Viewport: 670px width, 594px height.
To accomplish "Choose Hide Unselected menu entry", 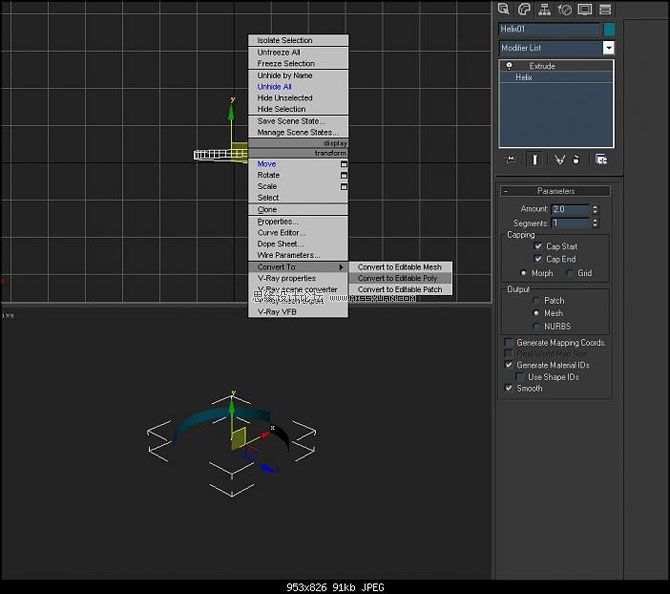I will 298,98.
